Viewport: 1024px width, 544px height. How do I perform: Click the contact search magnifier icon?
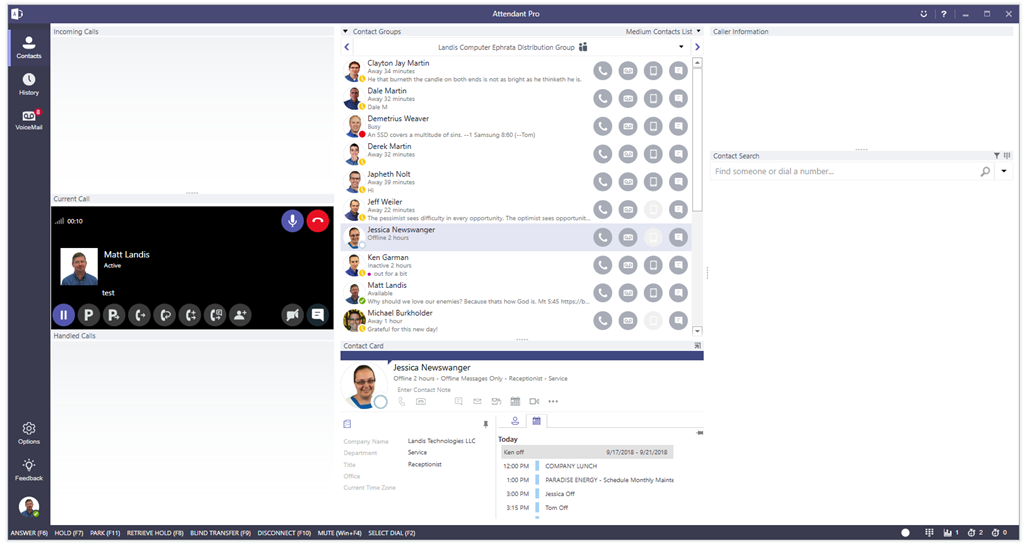[x=985, y=172]
